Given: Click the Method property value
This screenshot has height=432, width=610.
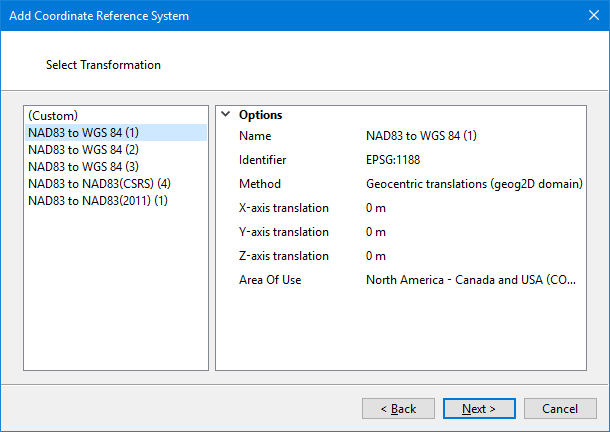Looking at the screenshot, I should point(473,184).
